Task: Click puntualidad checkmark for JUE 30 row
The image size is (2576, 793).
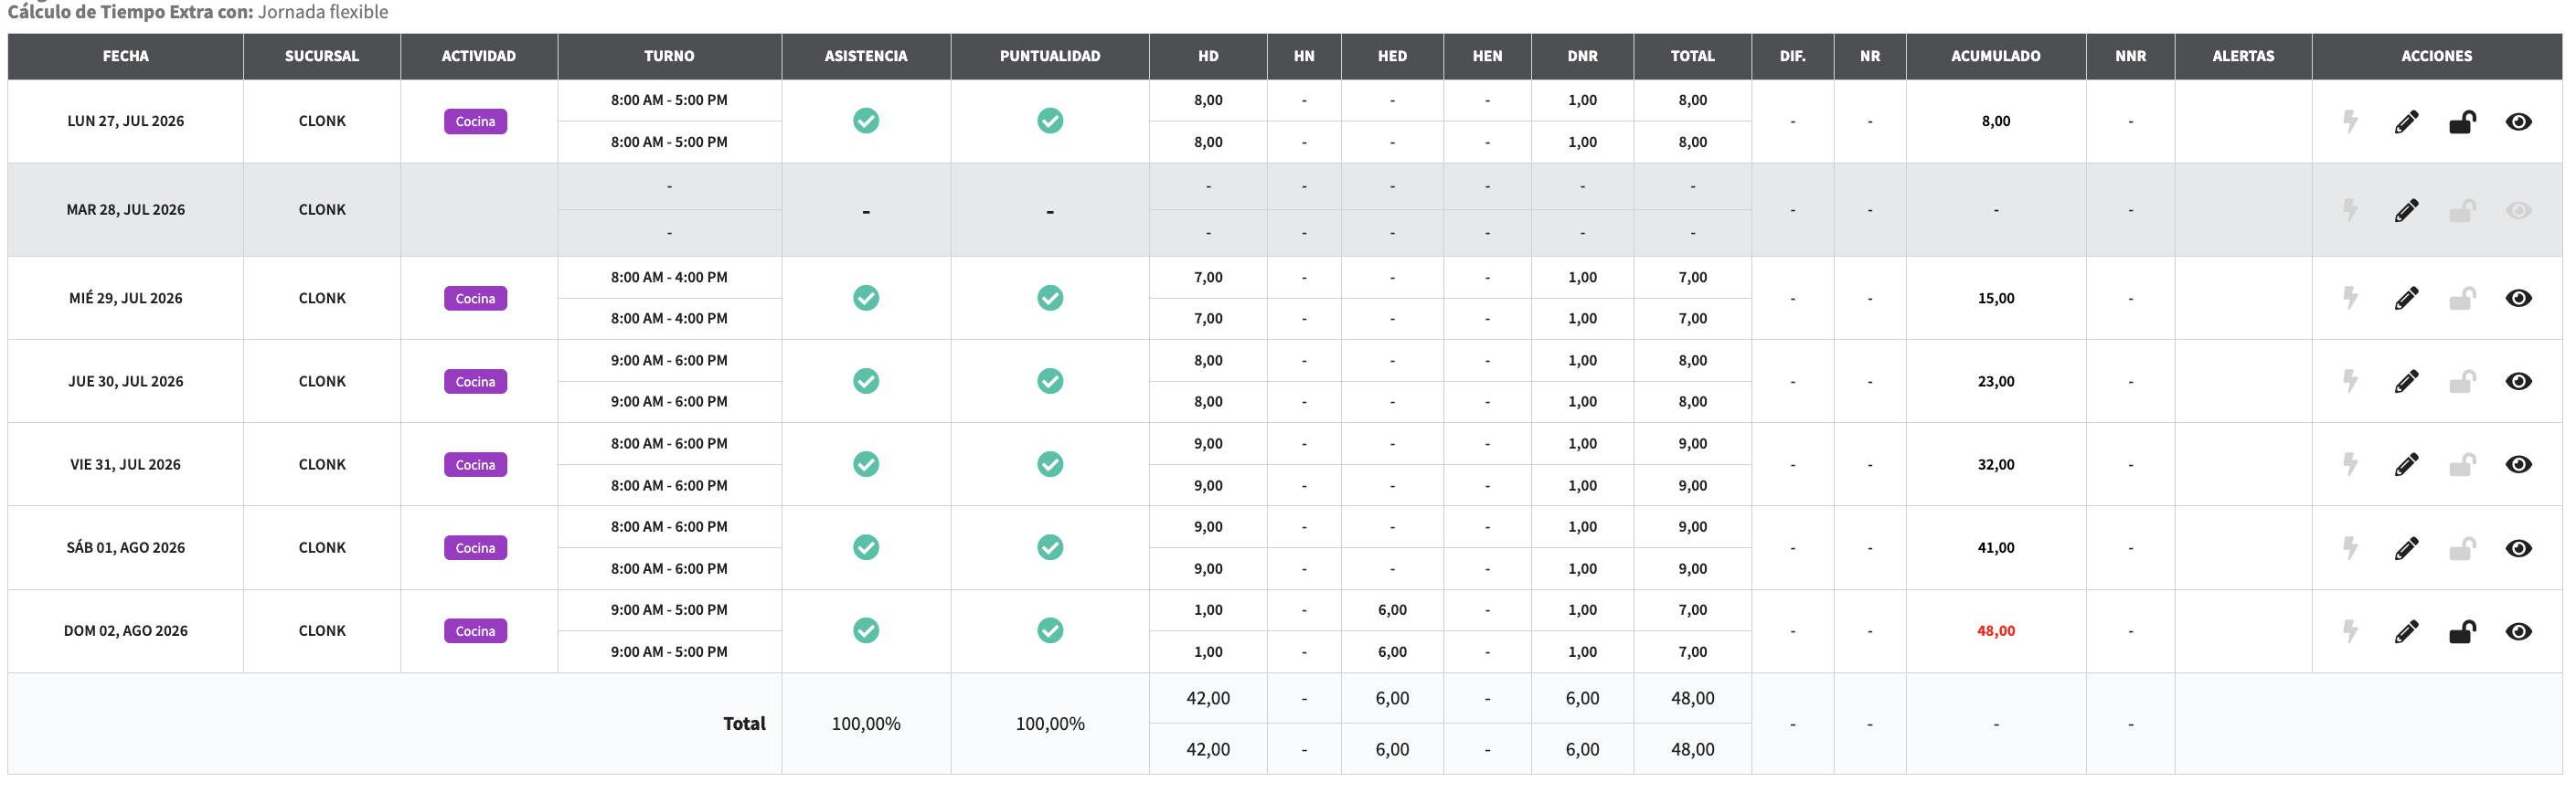Action: [x=1050, y=381]
